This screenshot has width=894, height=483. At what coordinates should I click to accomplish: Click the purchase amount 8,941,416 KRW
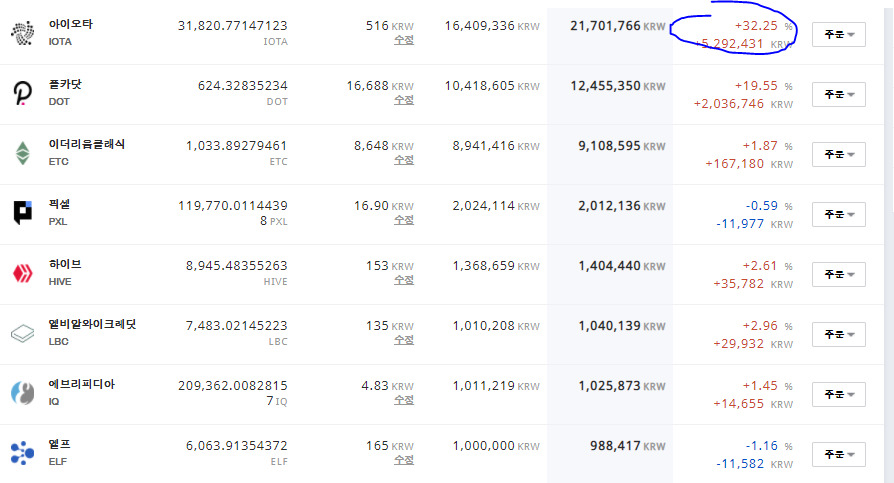point(496,145)
